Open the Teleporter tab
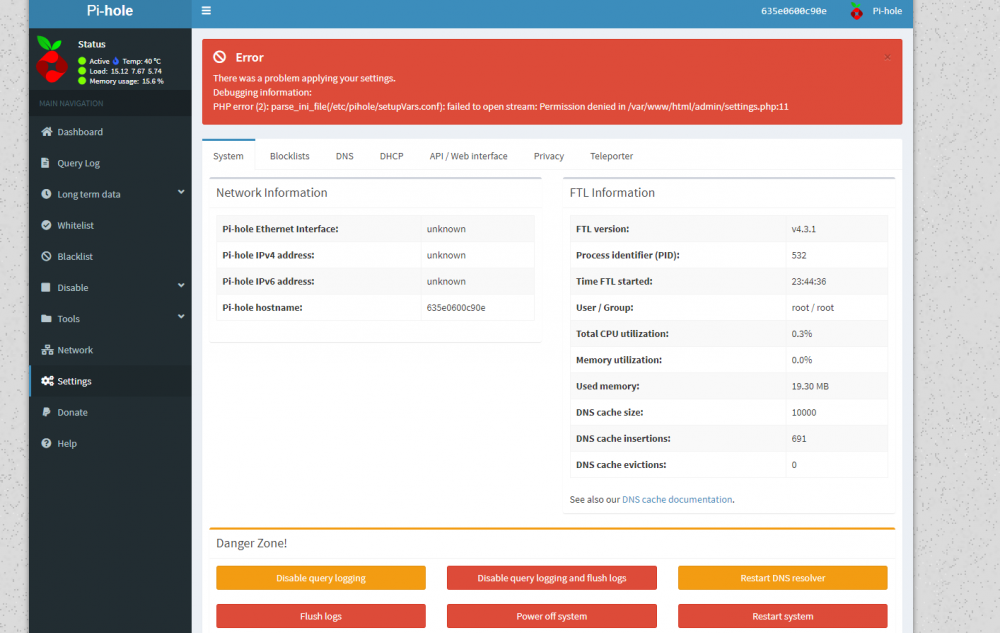 click(x=612, y=156)
